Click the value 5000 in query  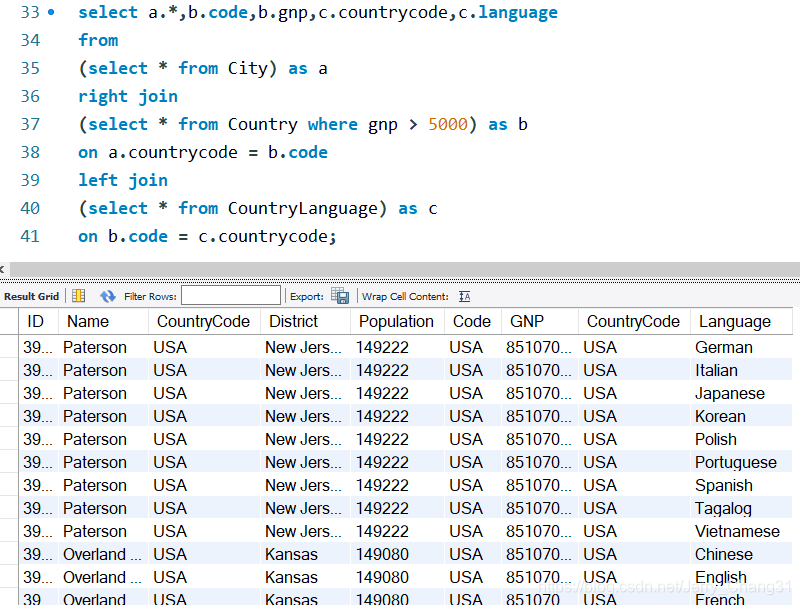tap(447, 124)
